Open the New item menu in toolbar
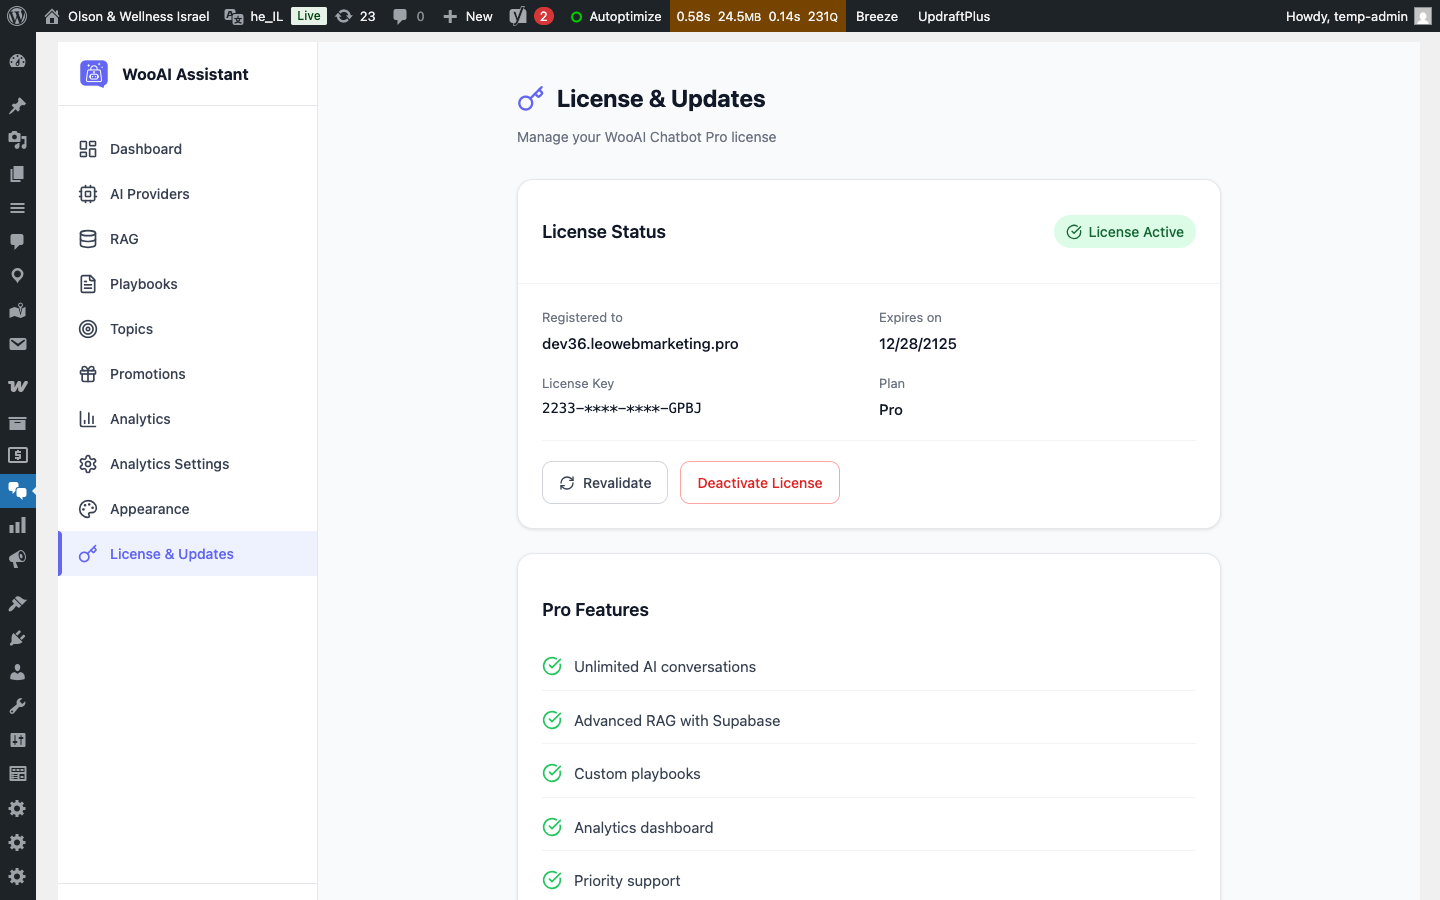Image resolution: width=1440 pixels, height=900 pixels. 466,16
